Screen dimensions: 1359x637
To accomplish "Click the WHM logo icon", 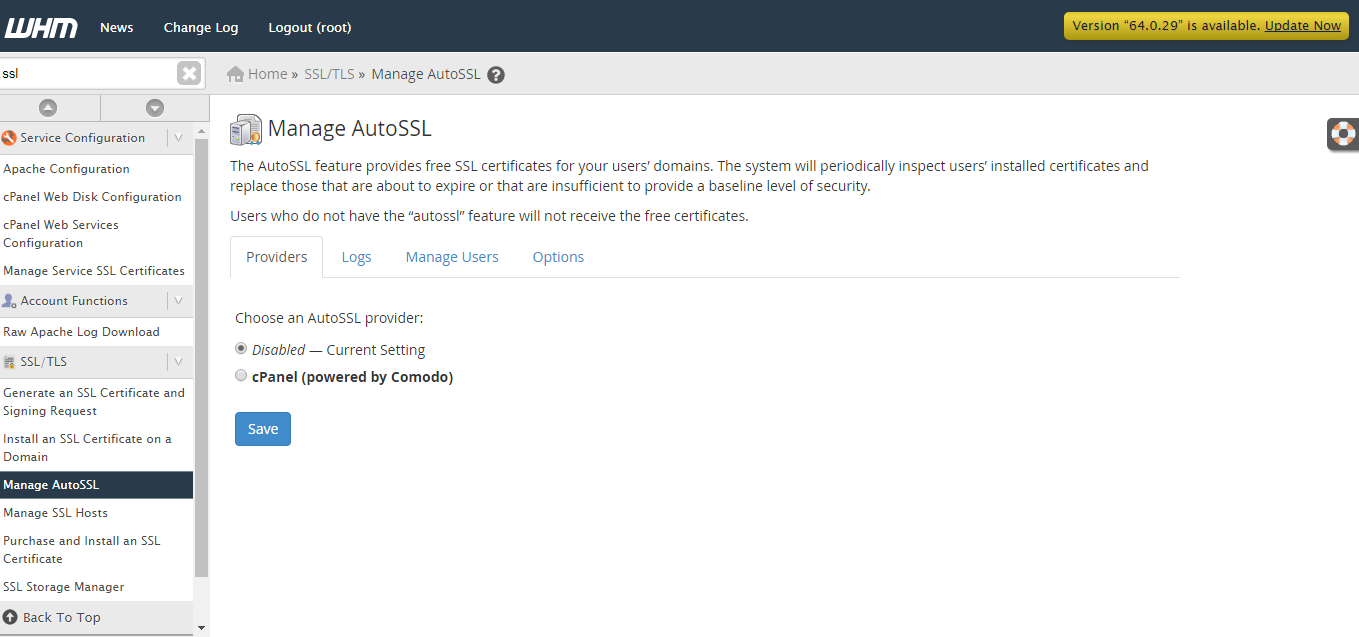I will coord(41,27).
